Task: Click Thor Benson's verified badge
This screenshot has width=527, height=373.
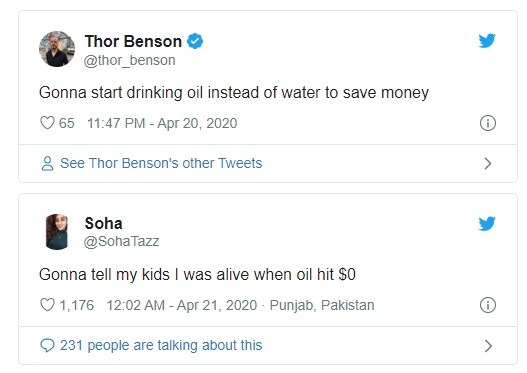Action: pos(195,41)
